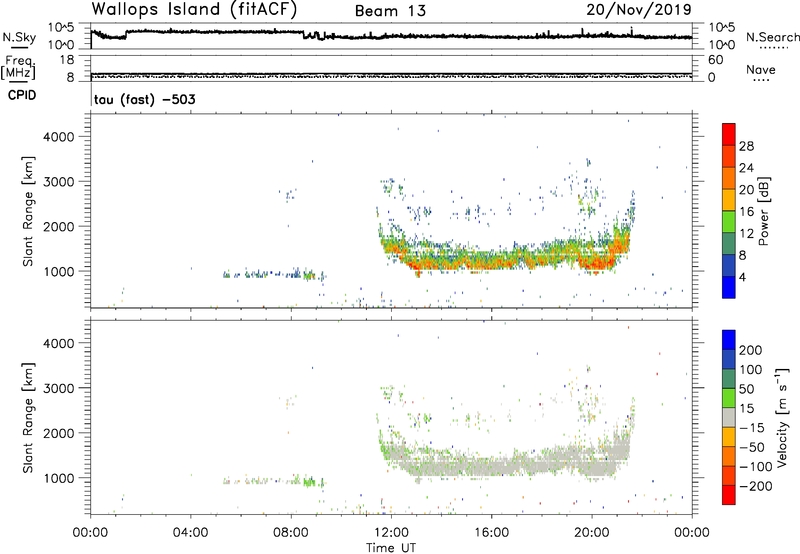
Task: Click the green velocity echoes near 09:00
Action: coord(309,481)
